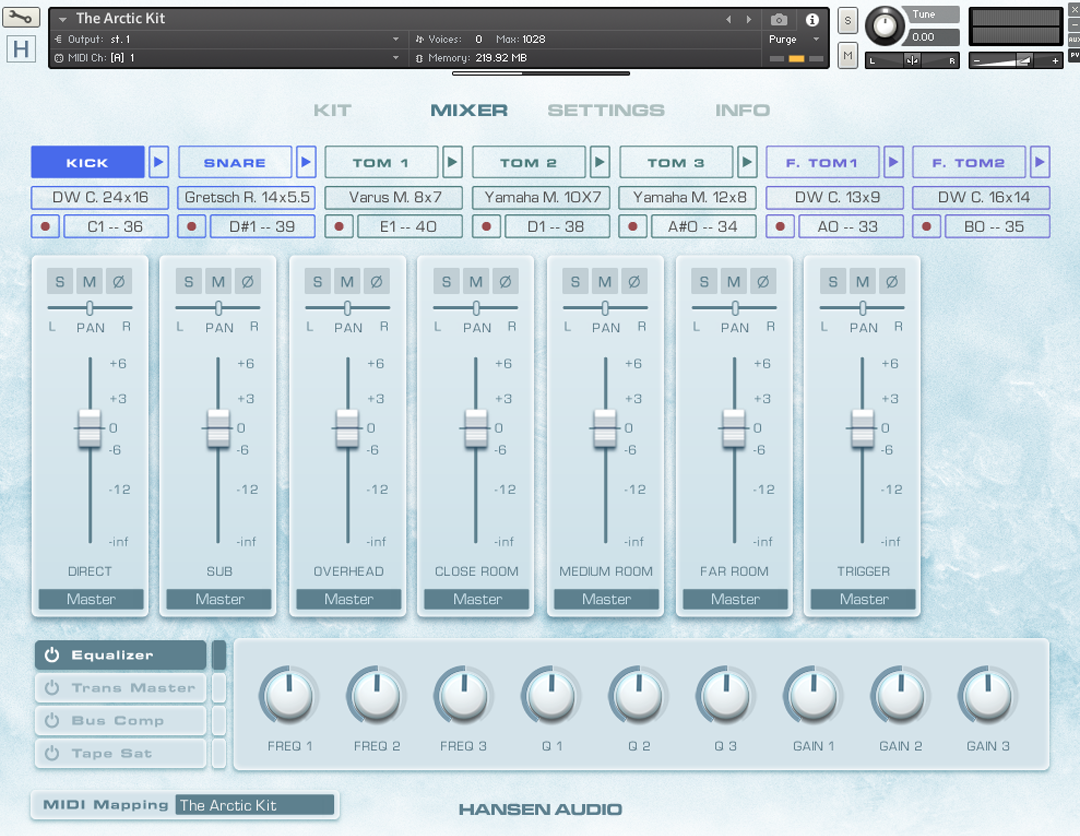This screenshot has width=1080, height=836.
Task: Click the MIDI Mapping preset field
Action: point(254,805)
